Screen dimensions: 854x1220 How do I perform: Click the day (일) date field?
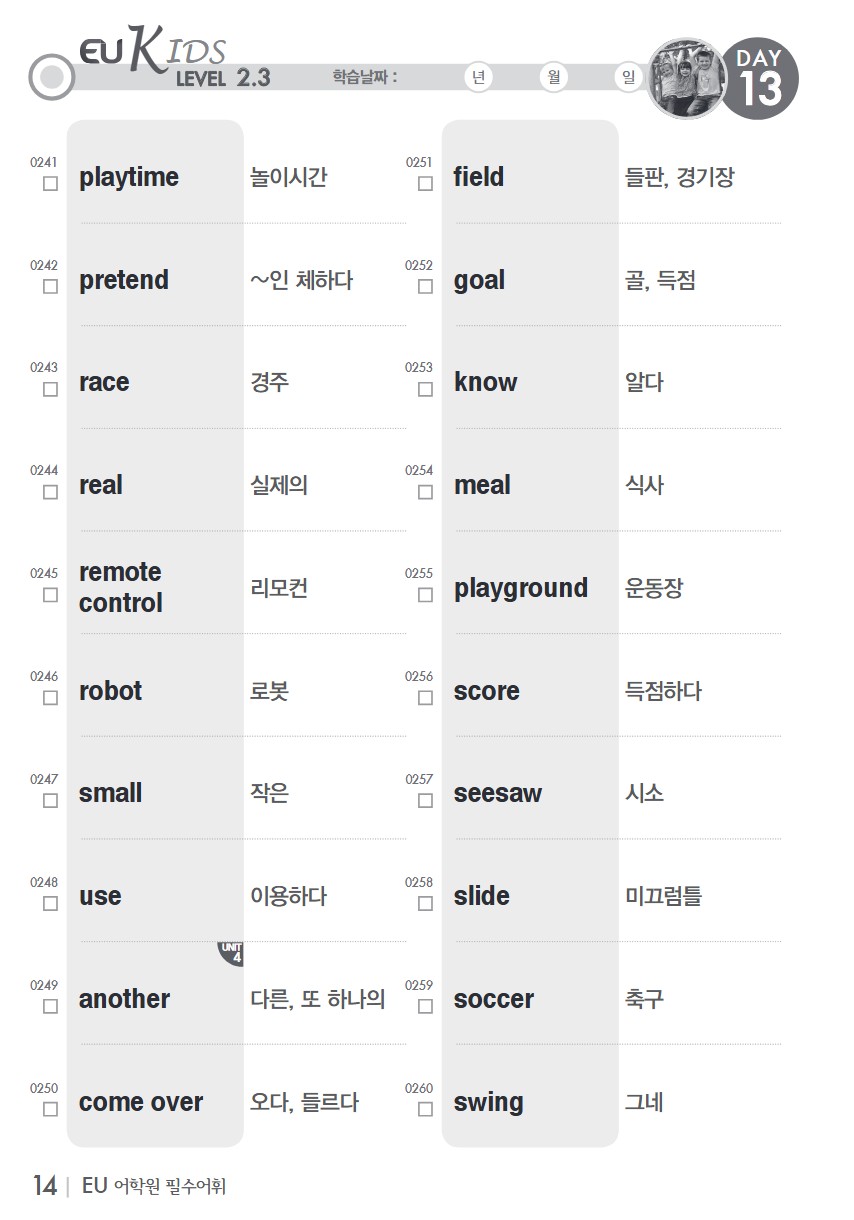point(627,78)
